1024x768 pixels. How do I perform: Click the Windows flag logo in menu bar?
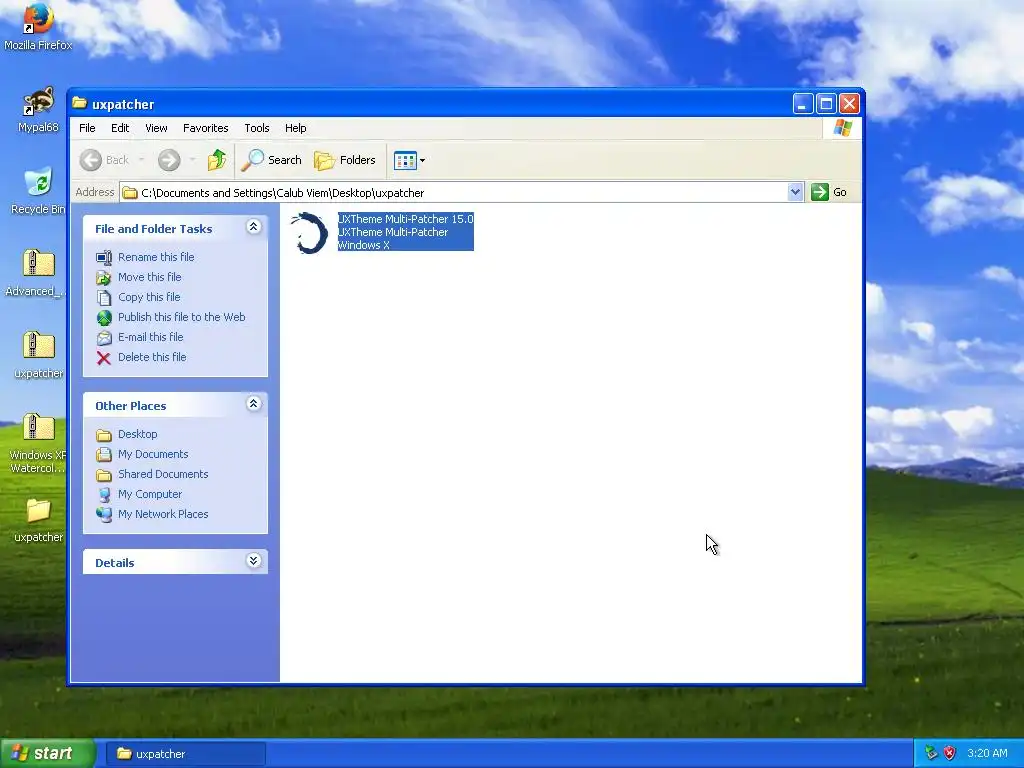pyautogui.click(x=842, y=127)
